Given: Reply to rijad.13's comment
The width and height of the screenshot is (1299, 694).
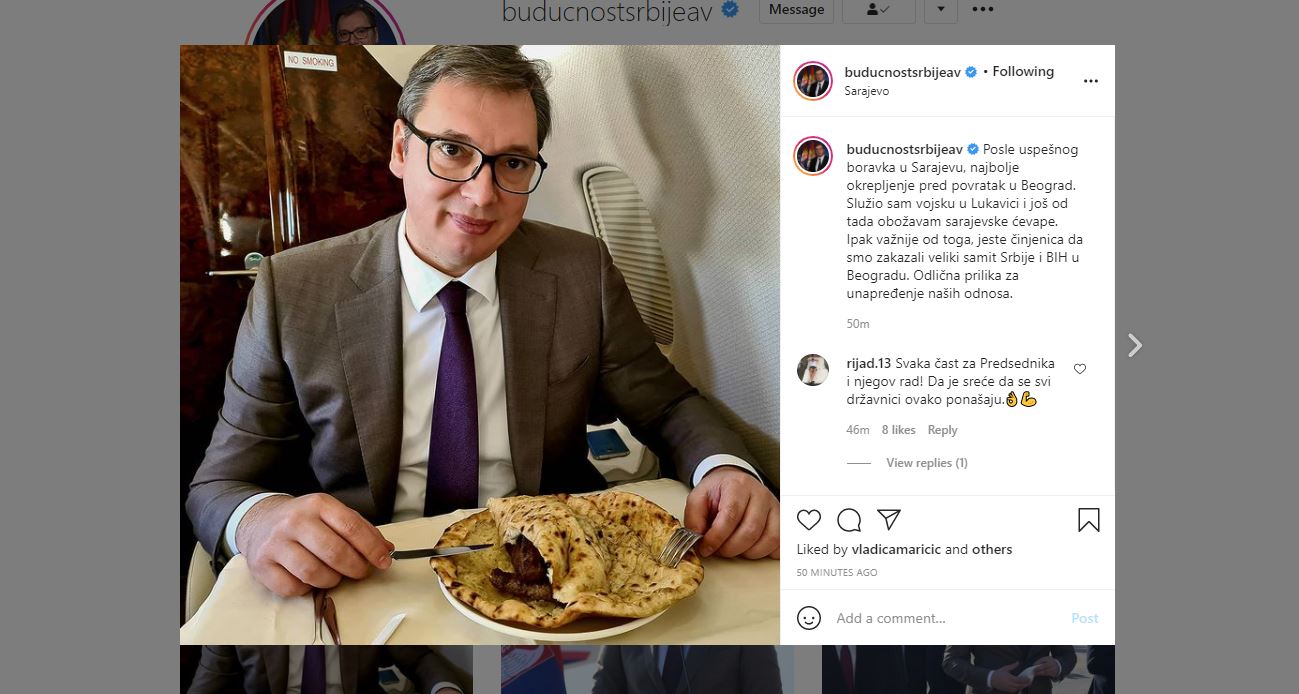Looking at the screenshot, I should coord(942,429).
